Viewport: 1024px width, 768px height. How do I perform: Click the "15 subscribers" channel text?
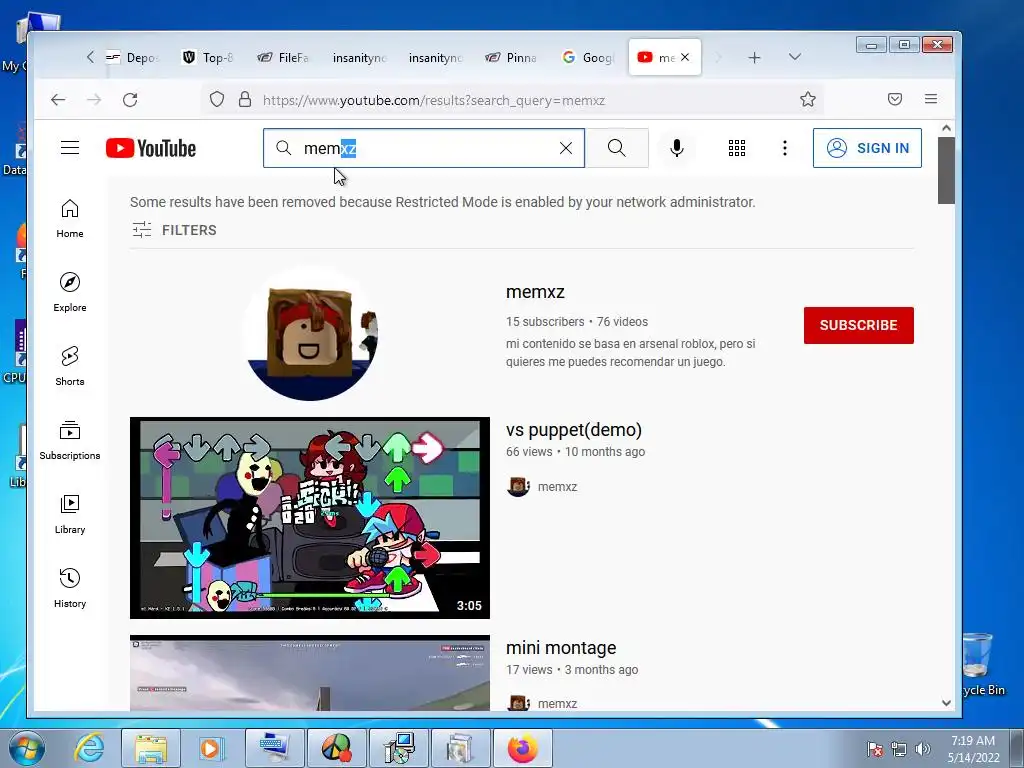(545, 321)
